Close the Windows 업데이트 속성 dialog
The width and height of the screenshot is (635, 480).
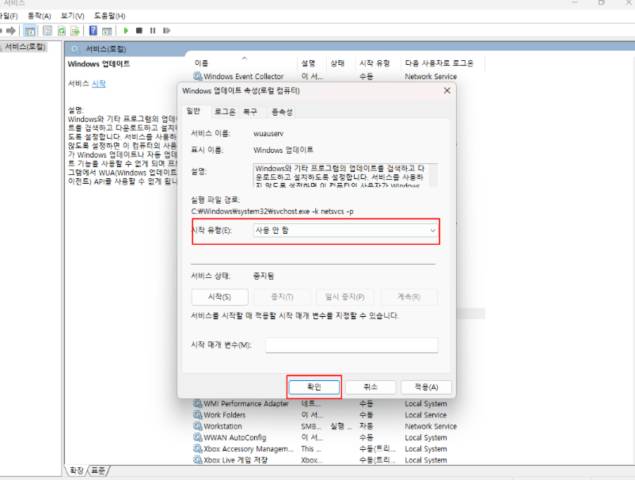click(x=447, y=91)
